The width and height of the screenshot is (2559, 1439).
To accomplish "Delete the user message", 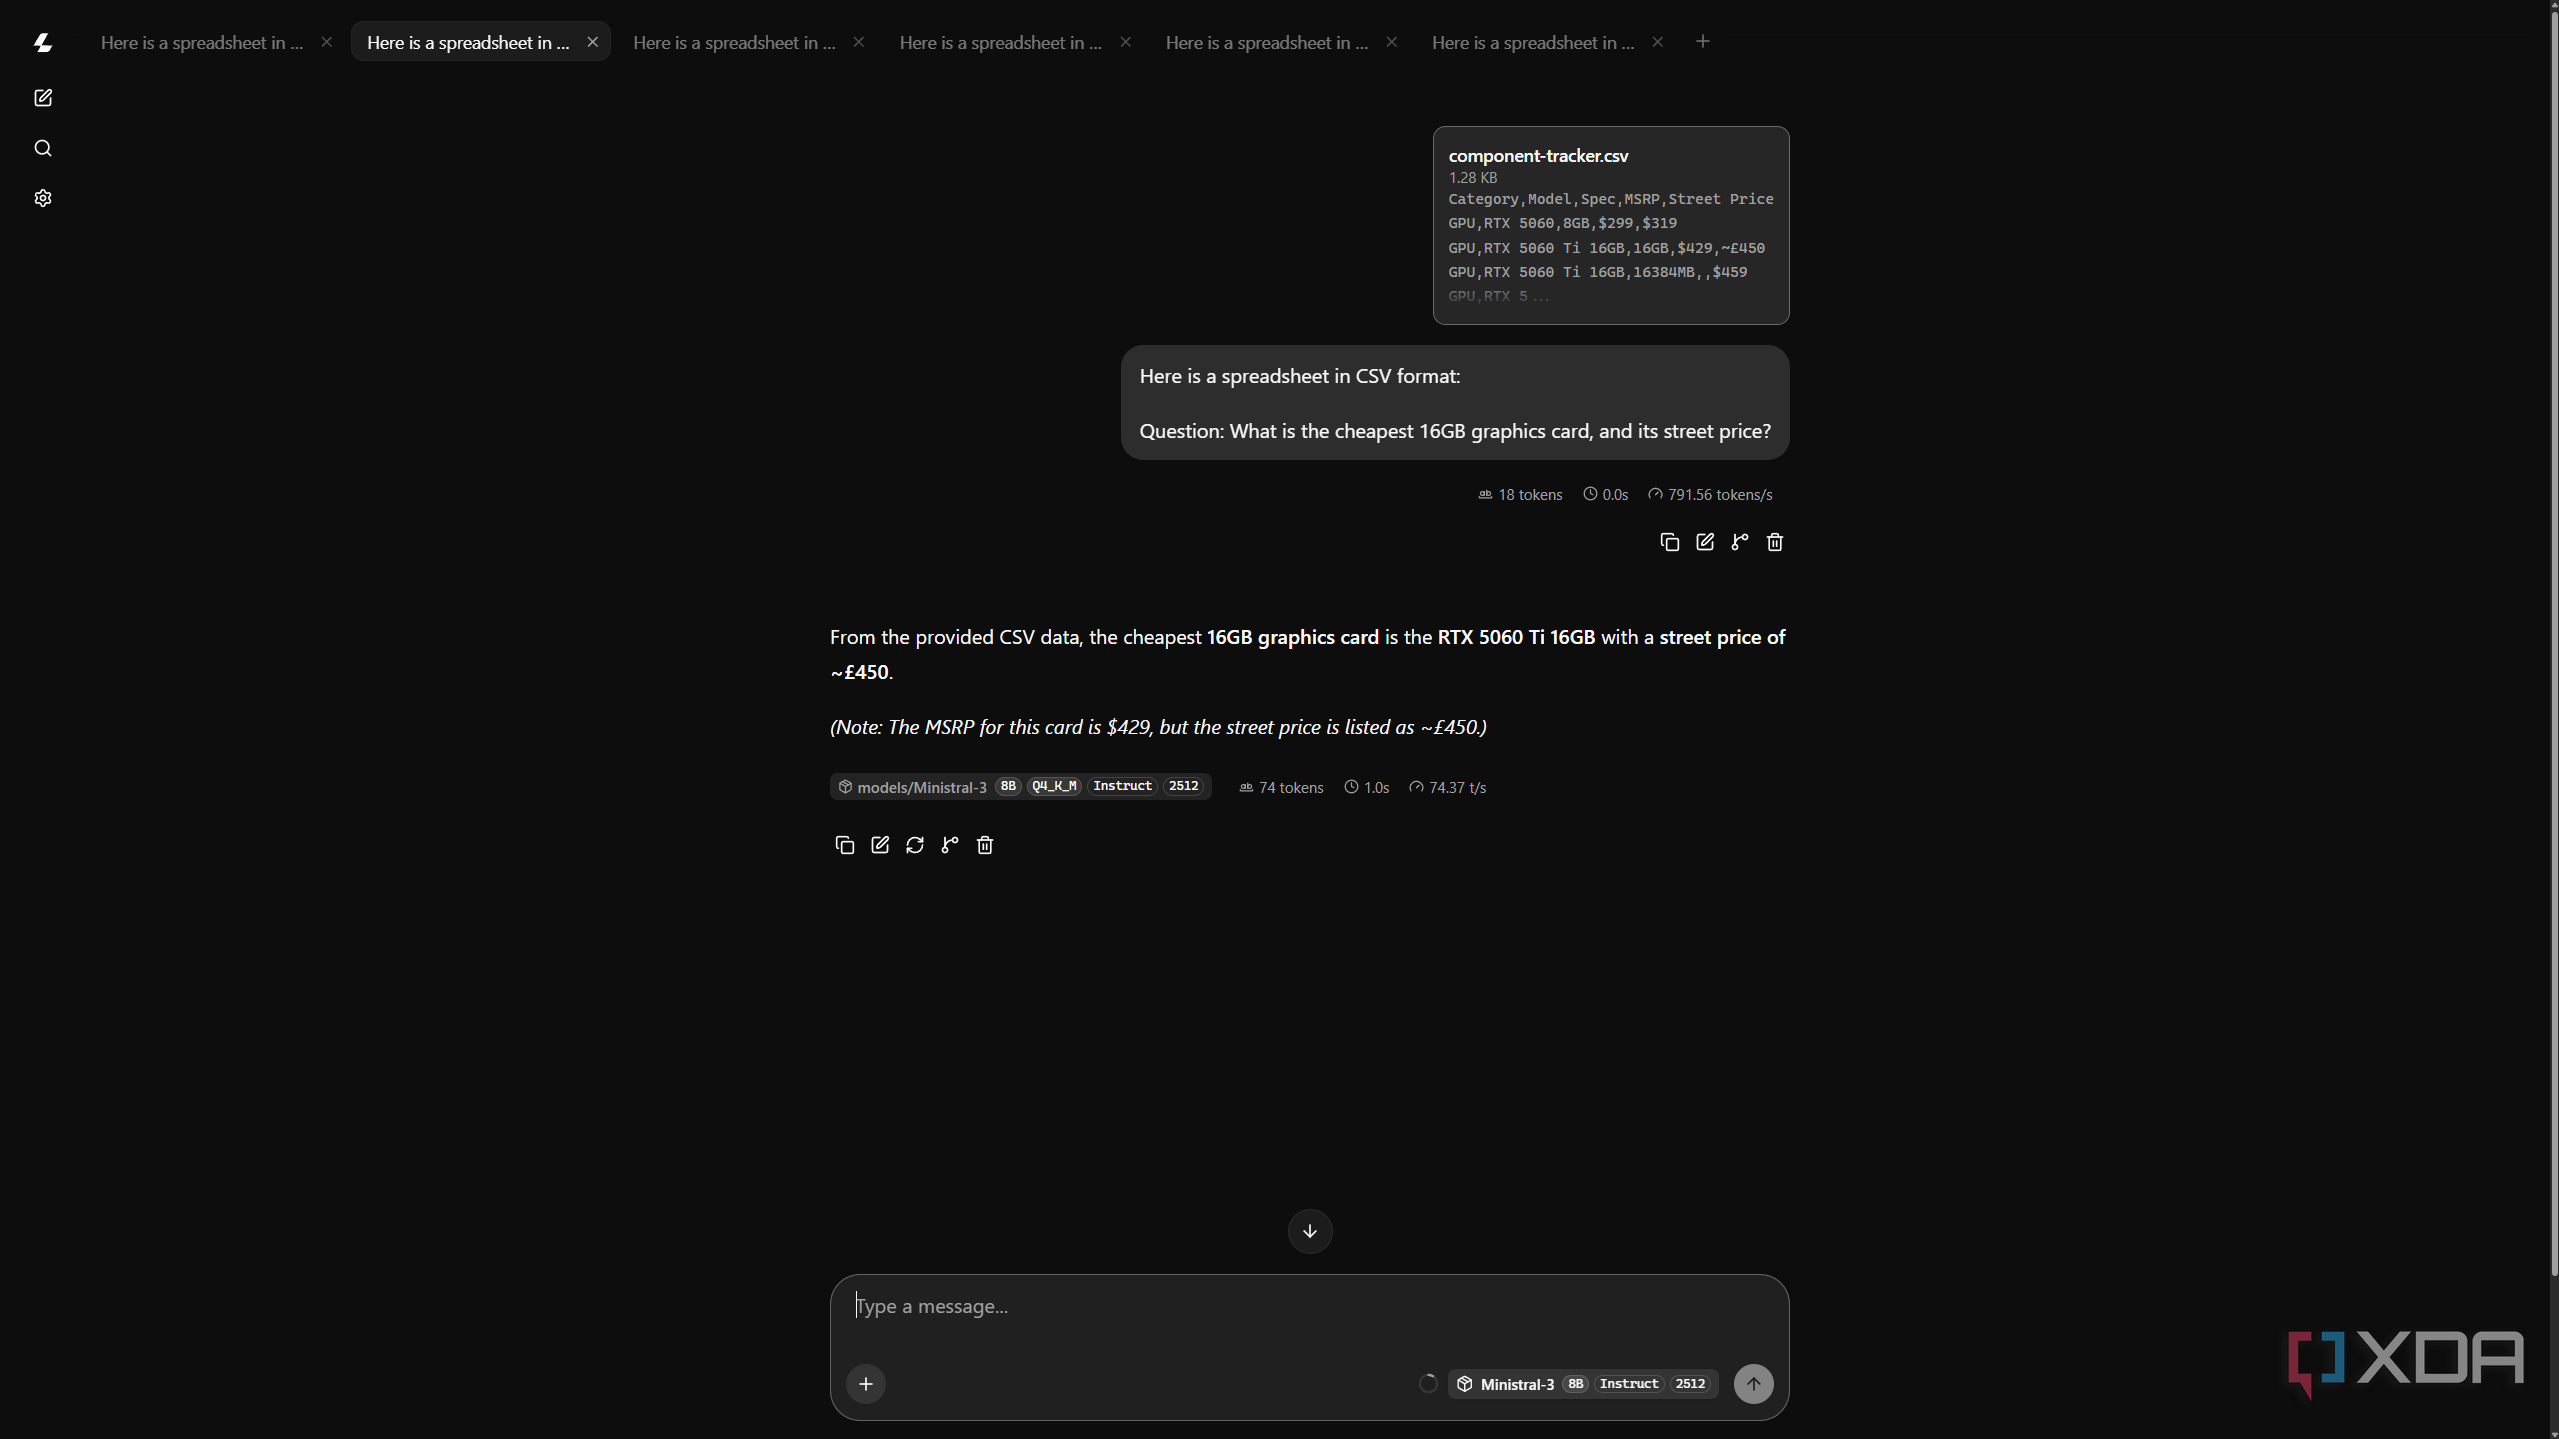I will 1775,542.
